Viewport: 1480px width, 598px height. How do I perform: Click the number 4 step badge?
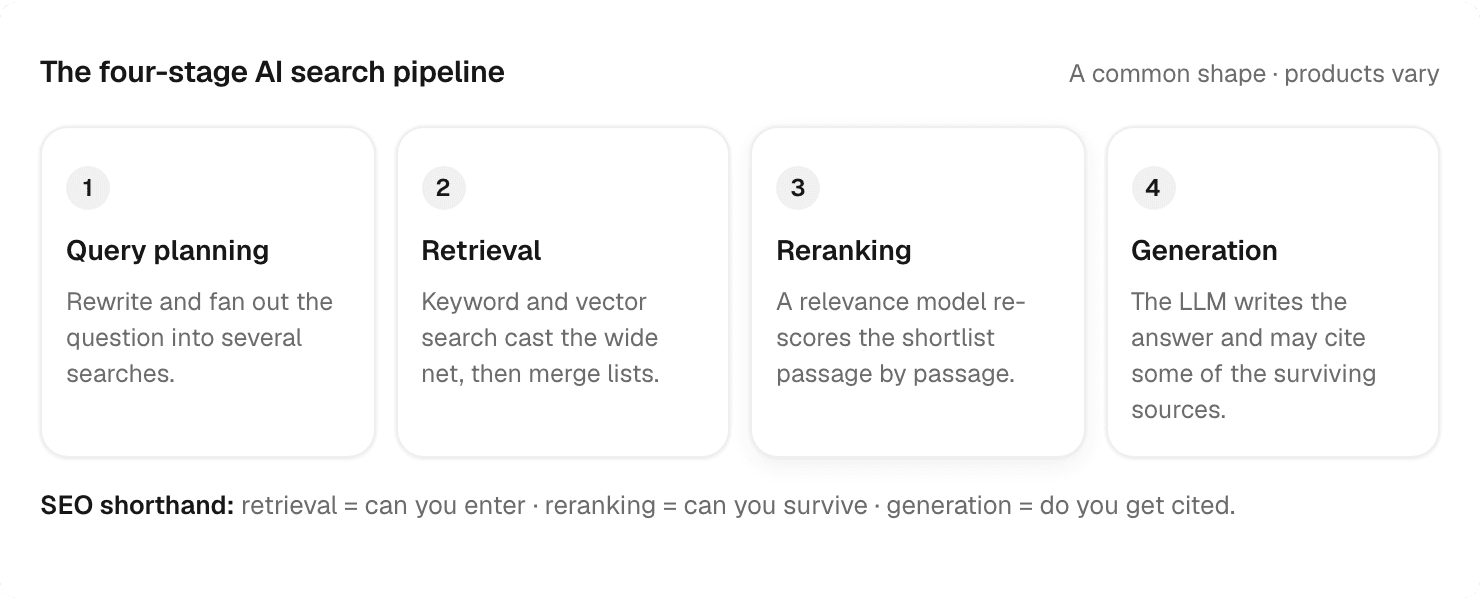click(1153, 188)
